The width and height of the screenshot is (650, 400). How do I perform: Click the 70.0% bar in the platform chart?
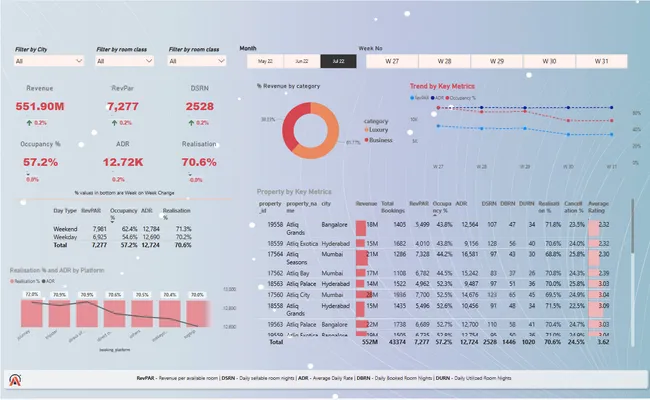click(x=197, y=313)
